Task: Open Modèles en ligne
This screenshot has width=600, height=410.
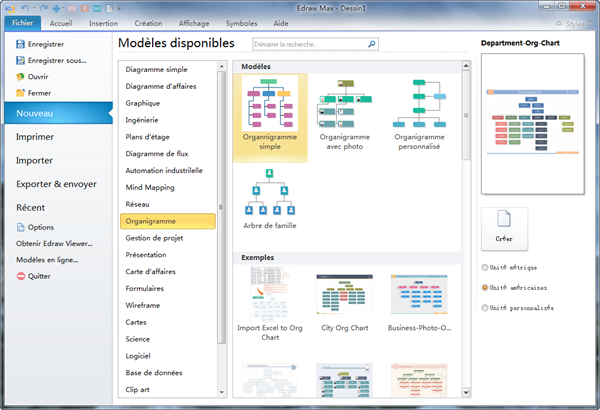Action: click(47, 260)
